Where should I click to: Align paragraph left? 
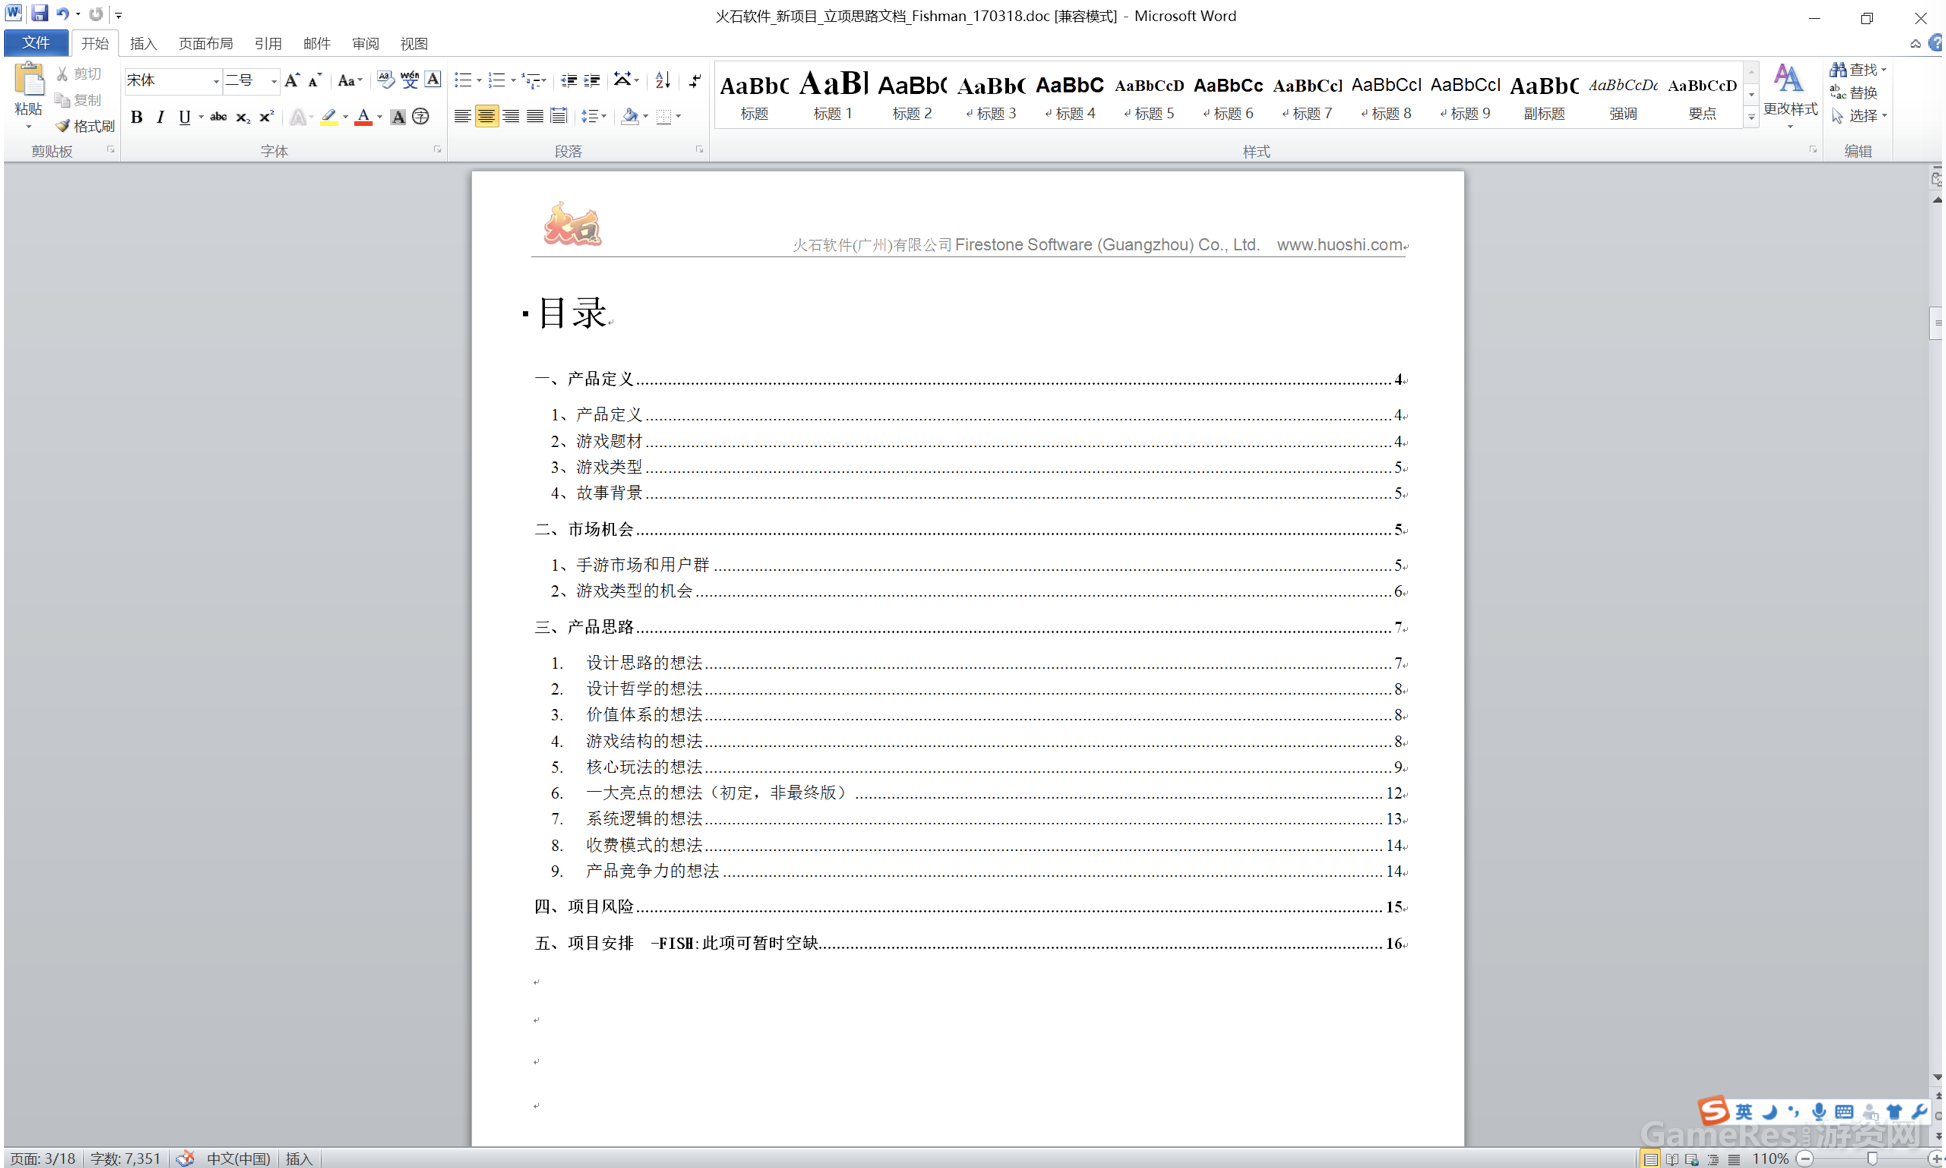pyautogui.click(x=462, y=117)
